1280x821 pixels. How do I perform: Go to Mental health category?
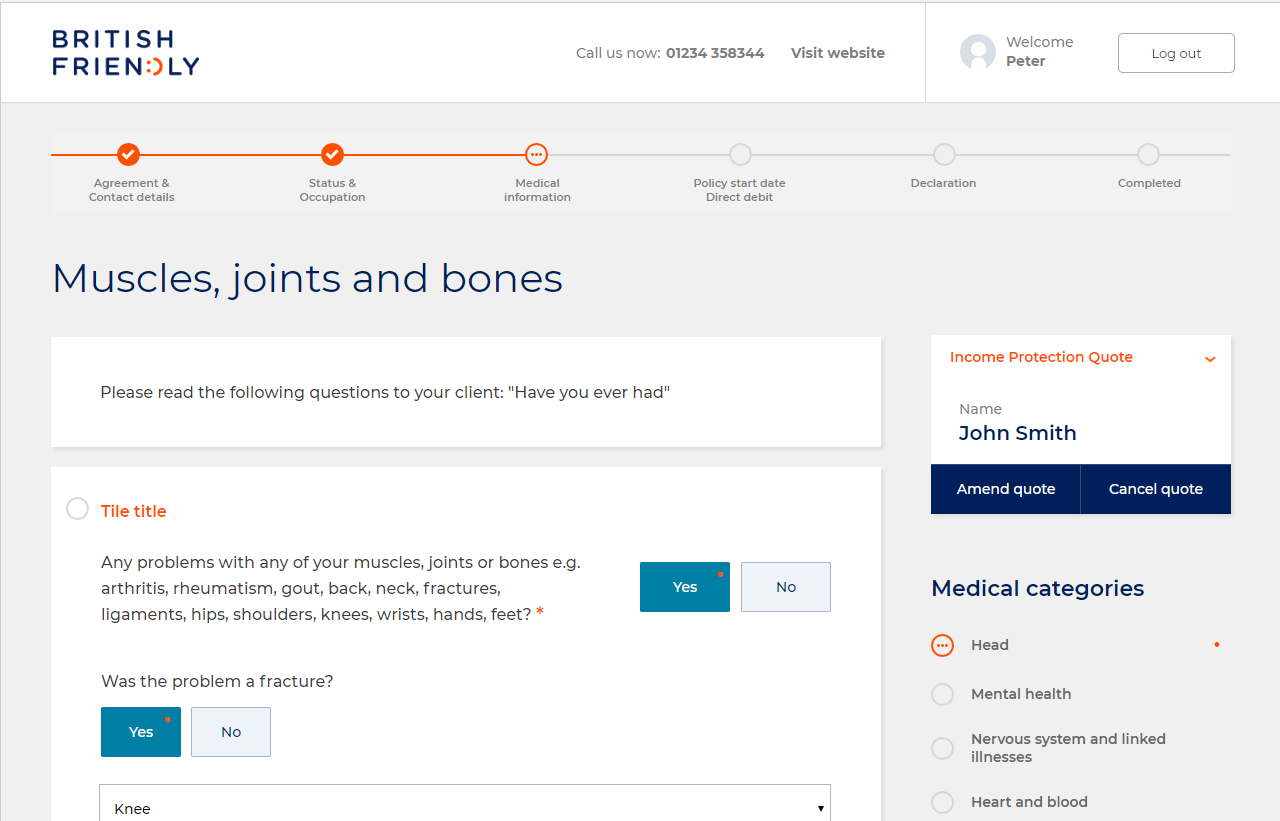pyautogui.click(x=1020, y=694)
